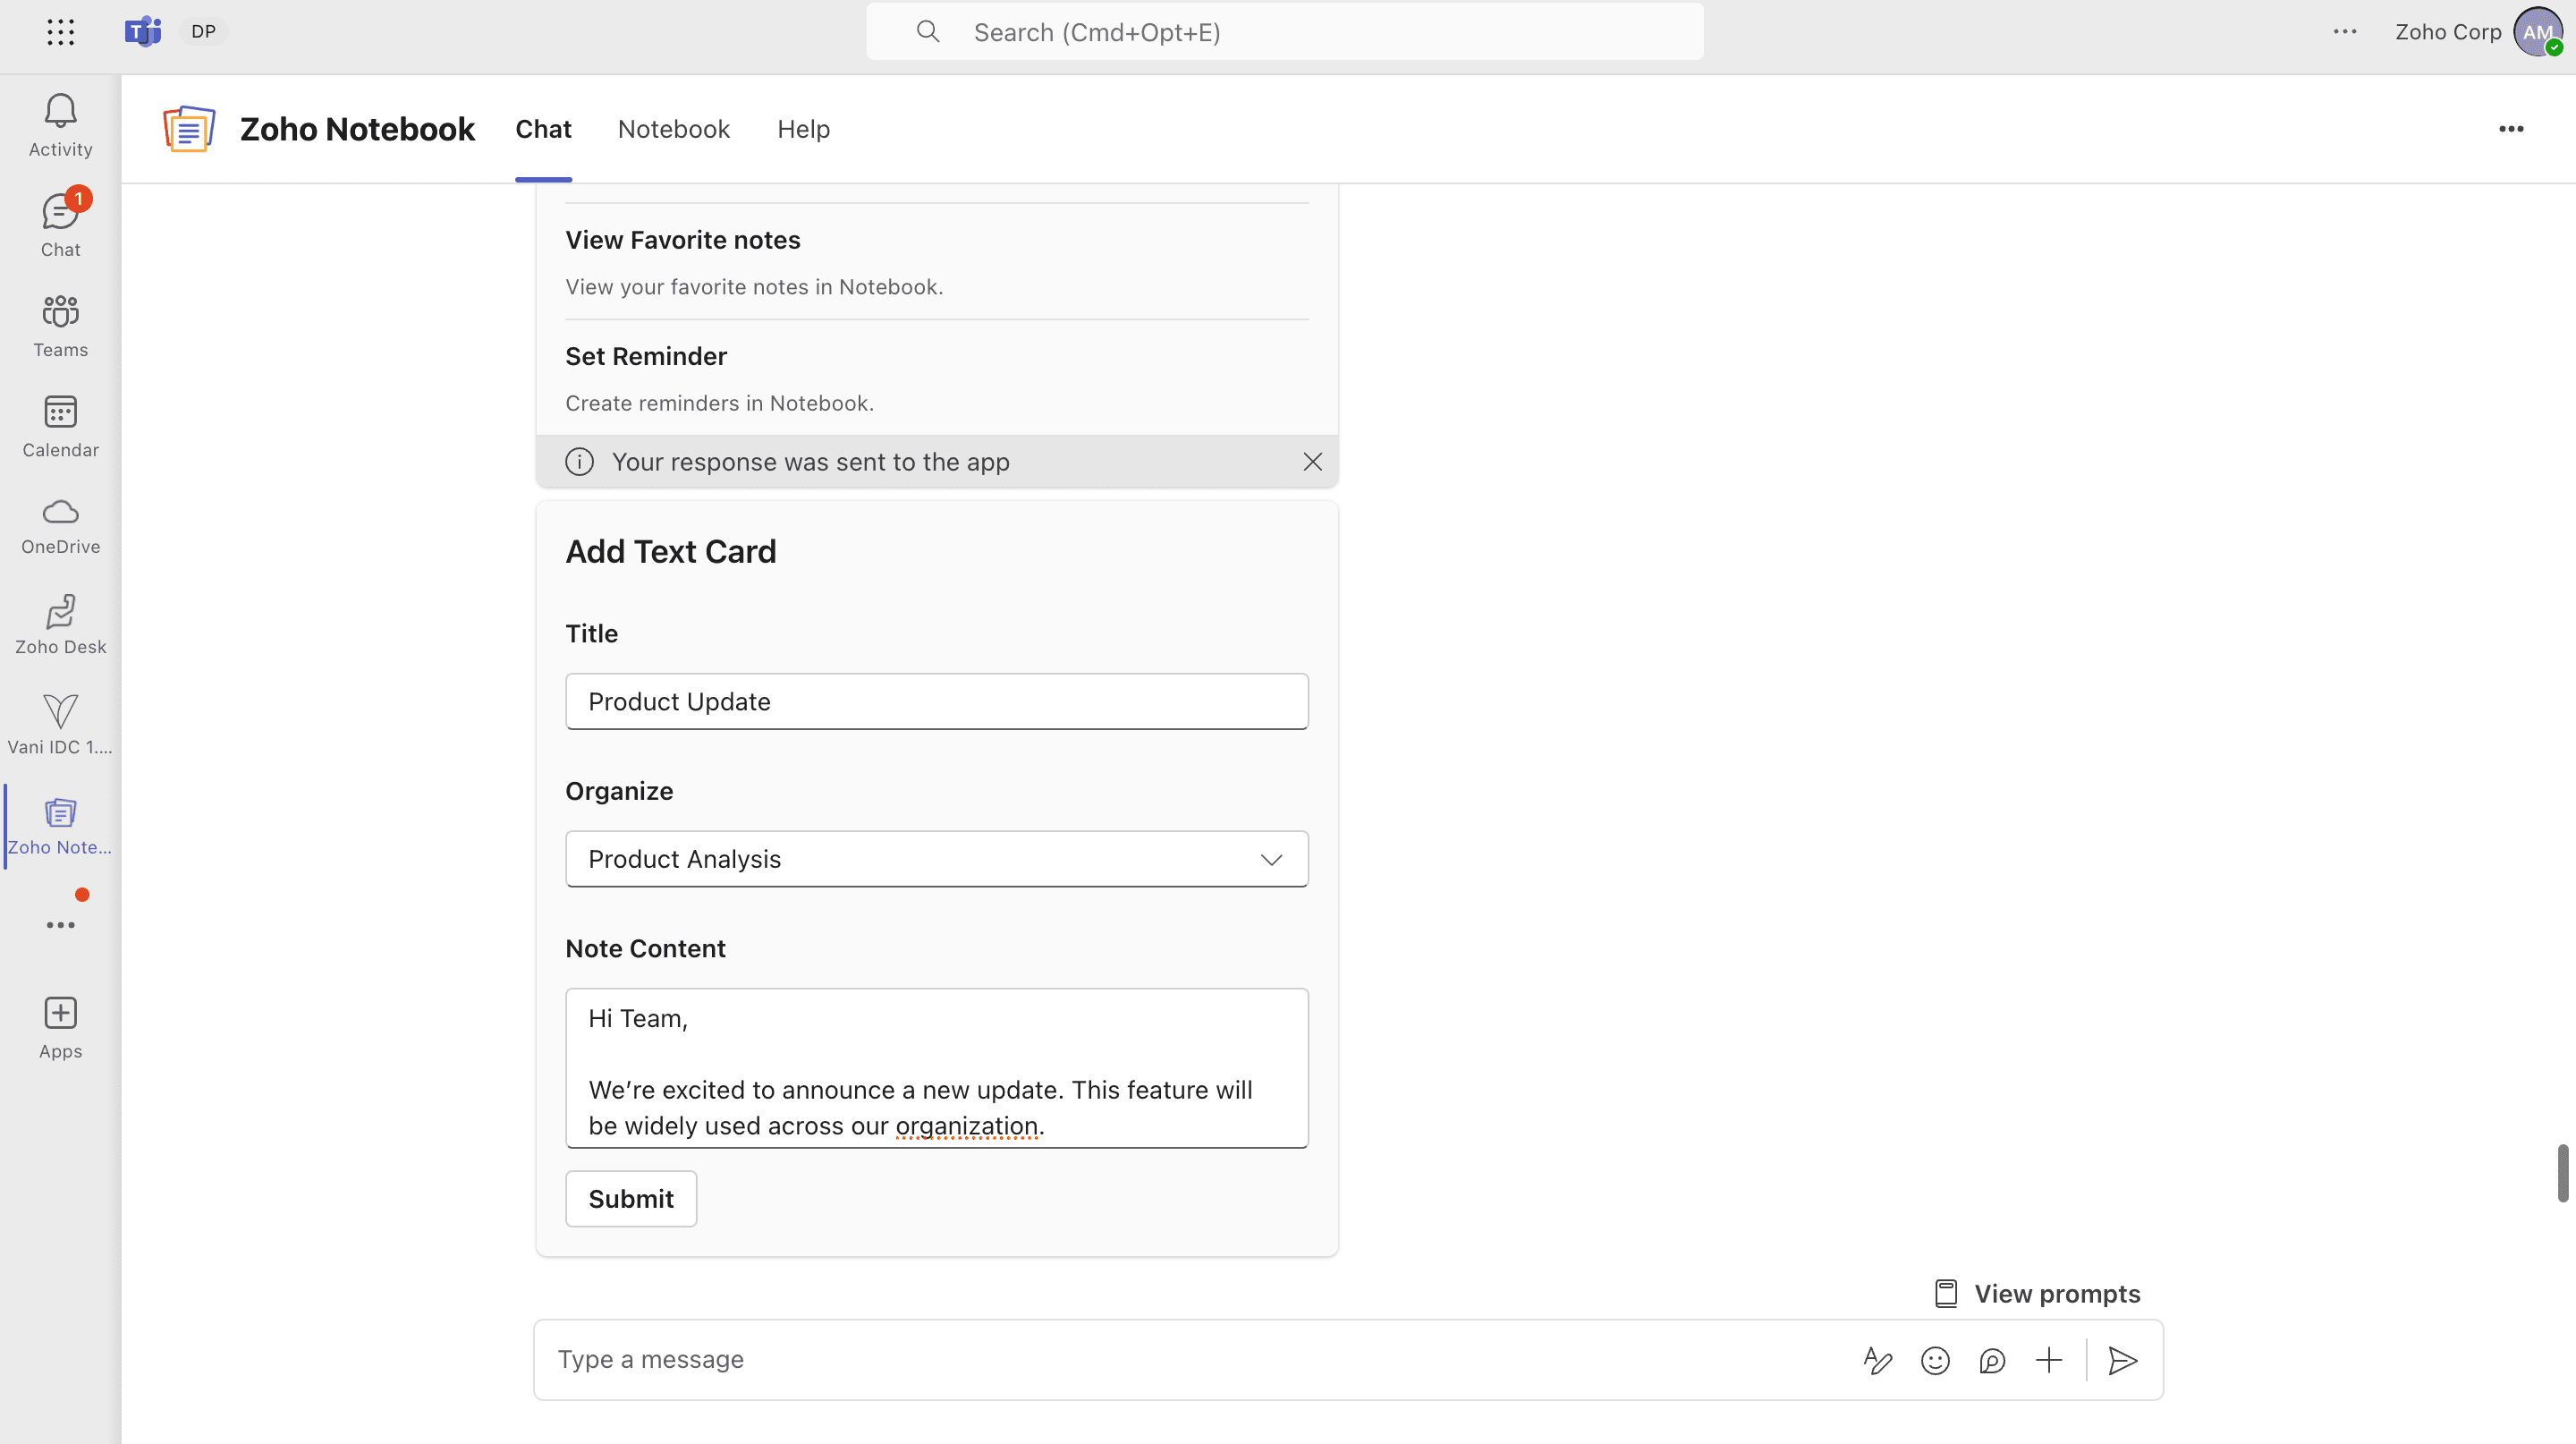Click the emoji picker icon

(x=1935, y=1360)
